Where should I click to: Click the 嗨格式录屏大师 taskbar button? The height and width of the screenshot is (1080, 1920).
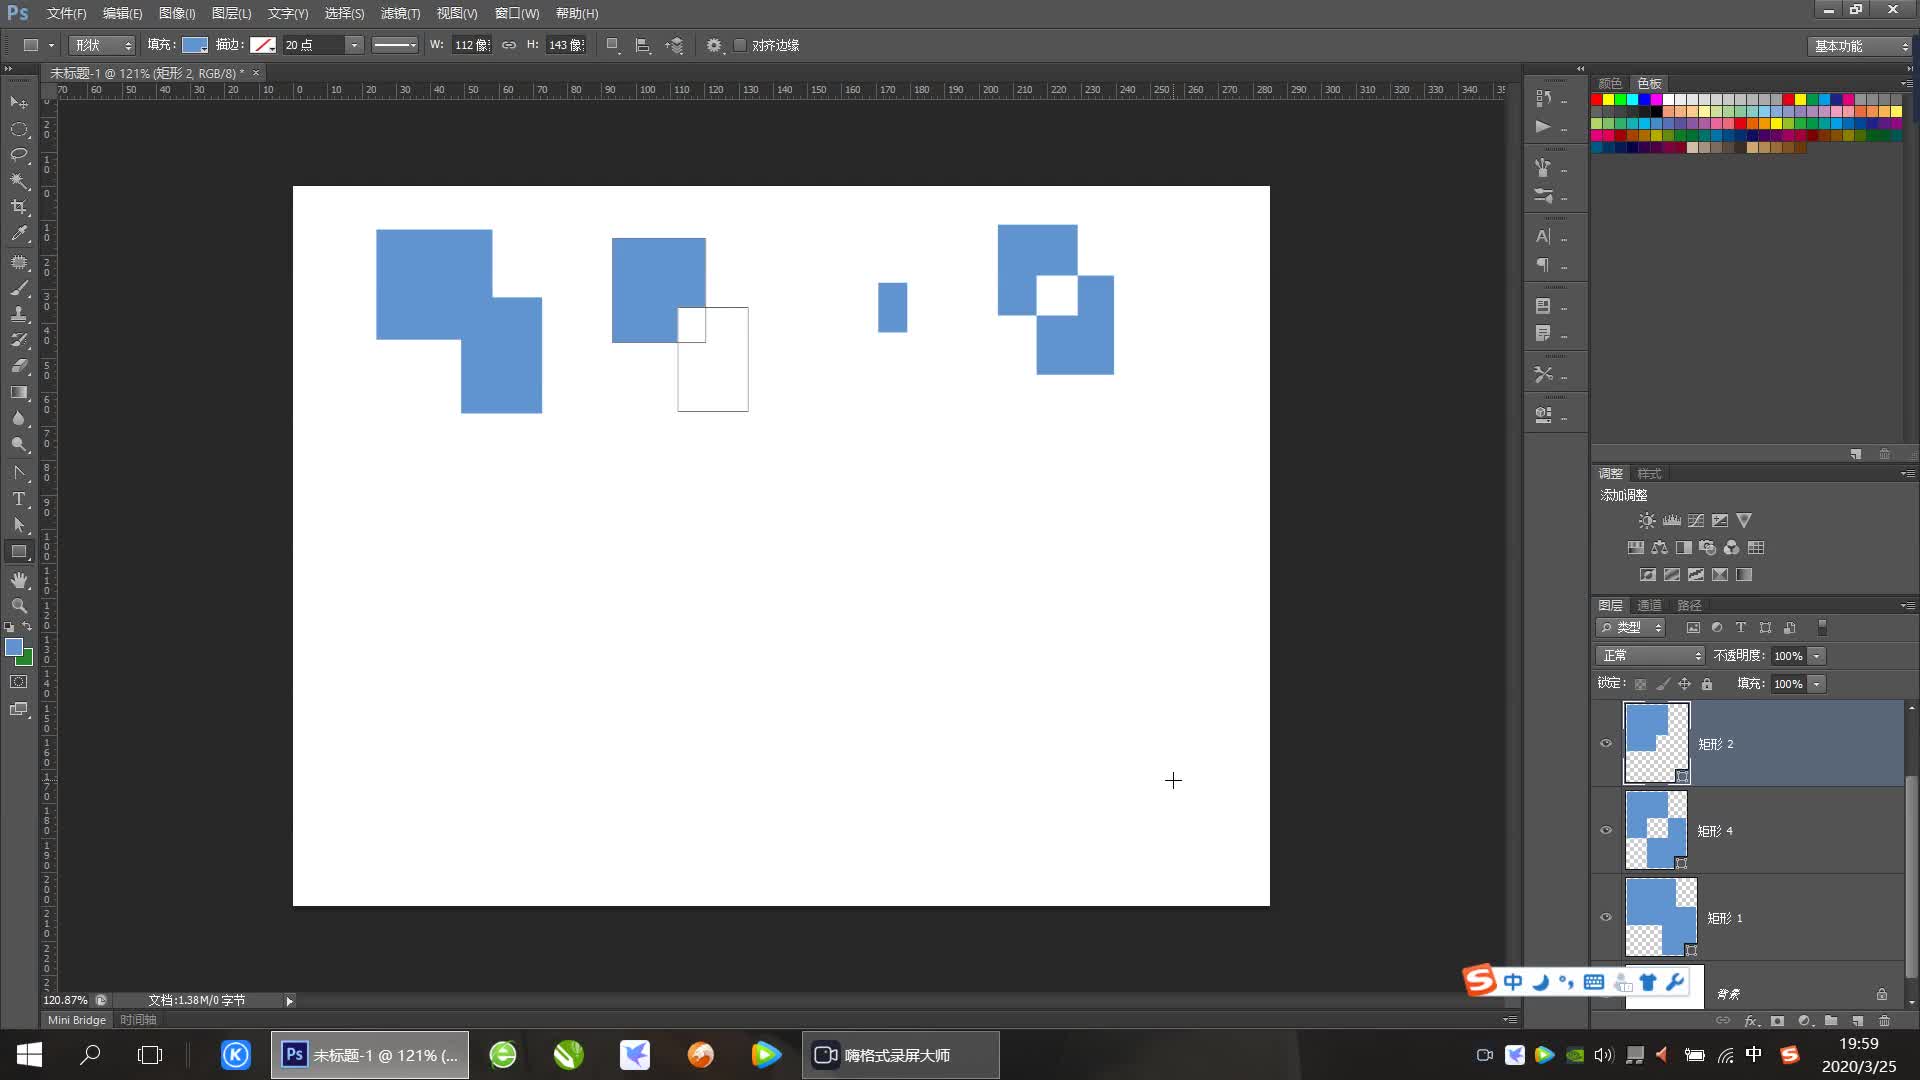point(899,1055)
